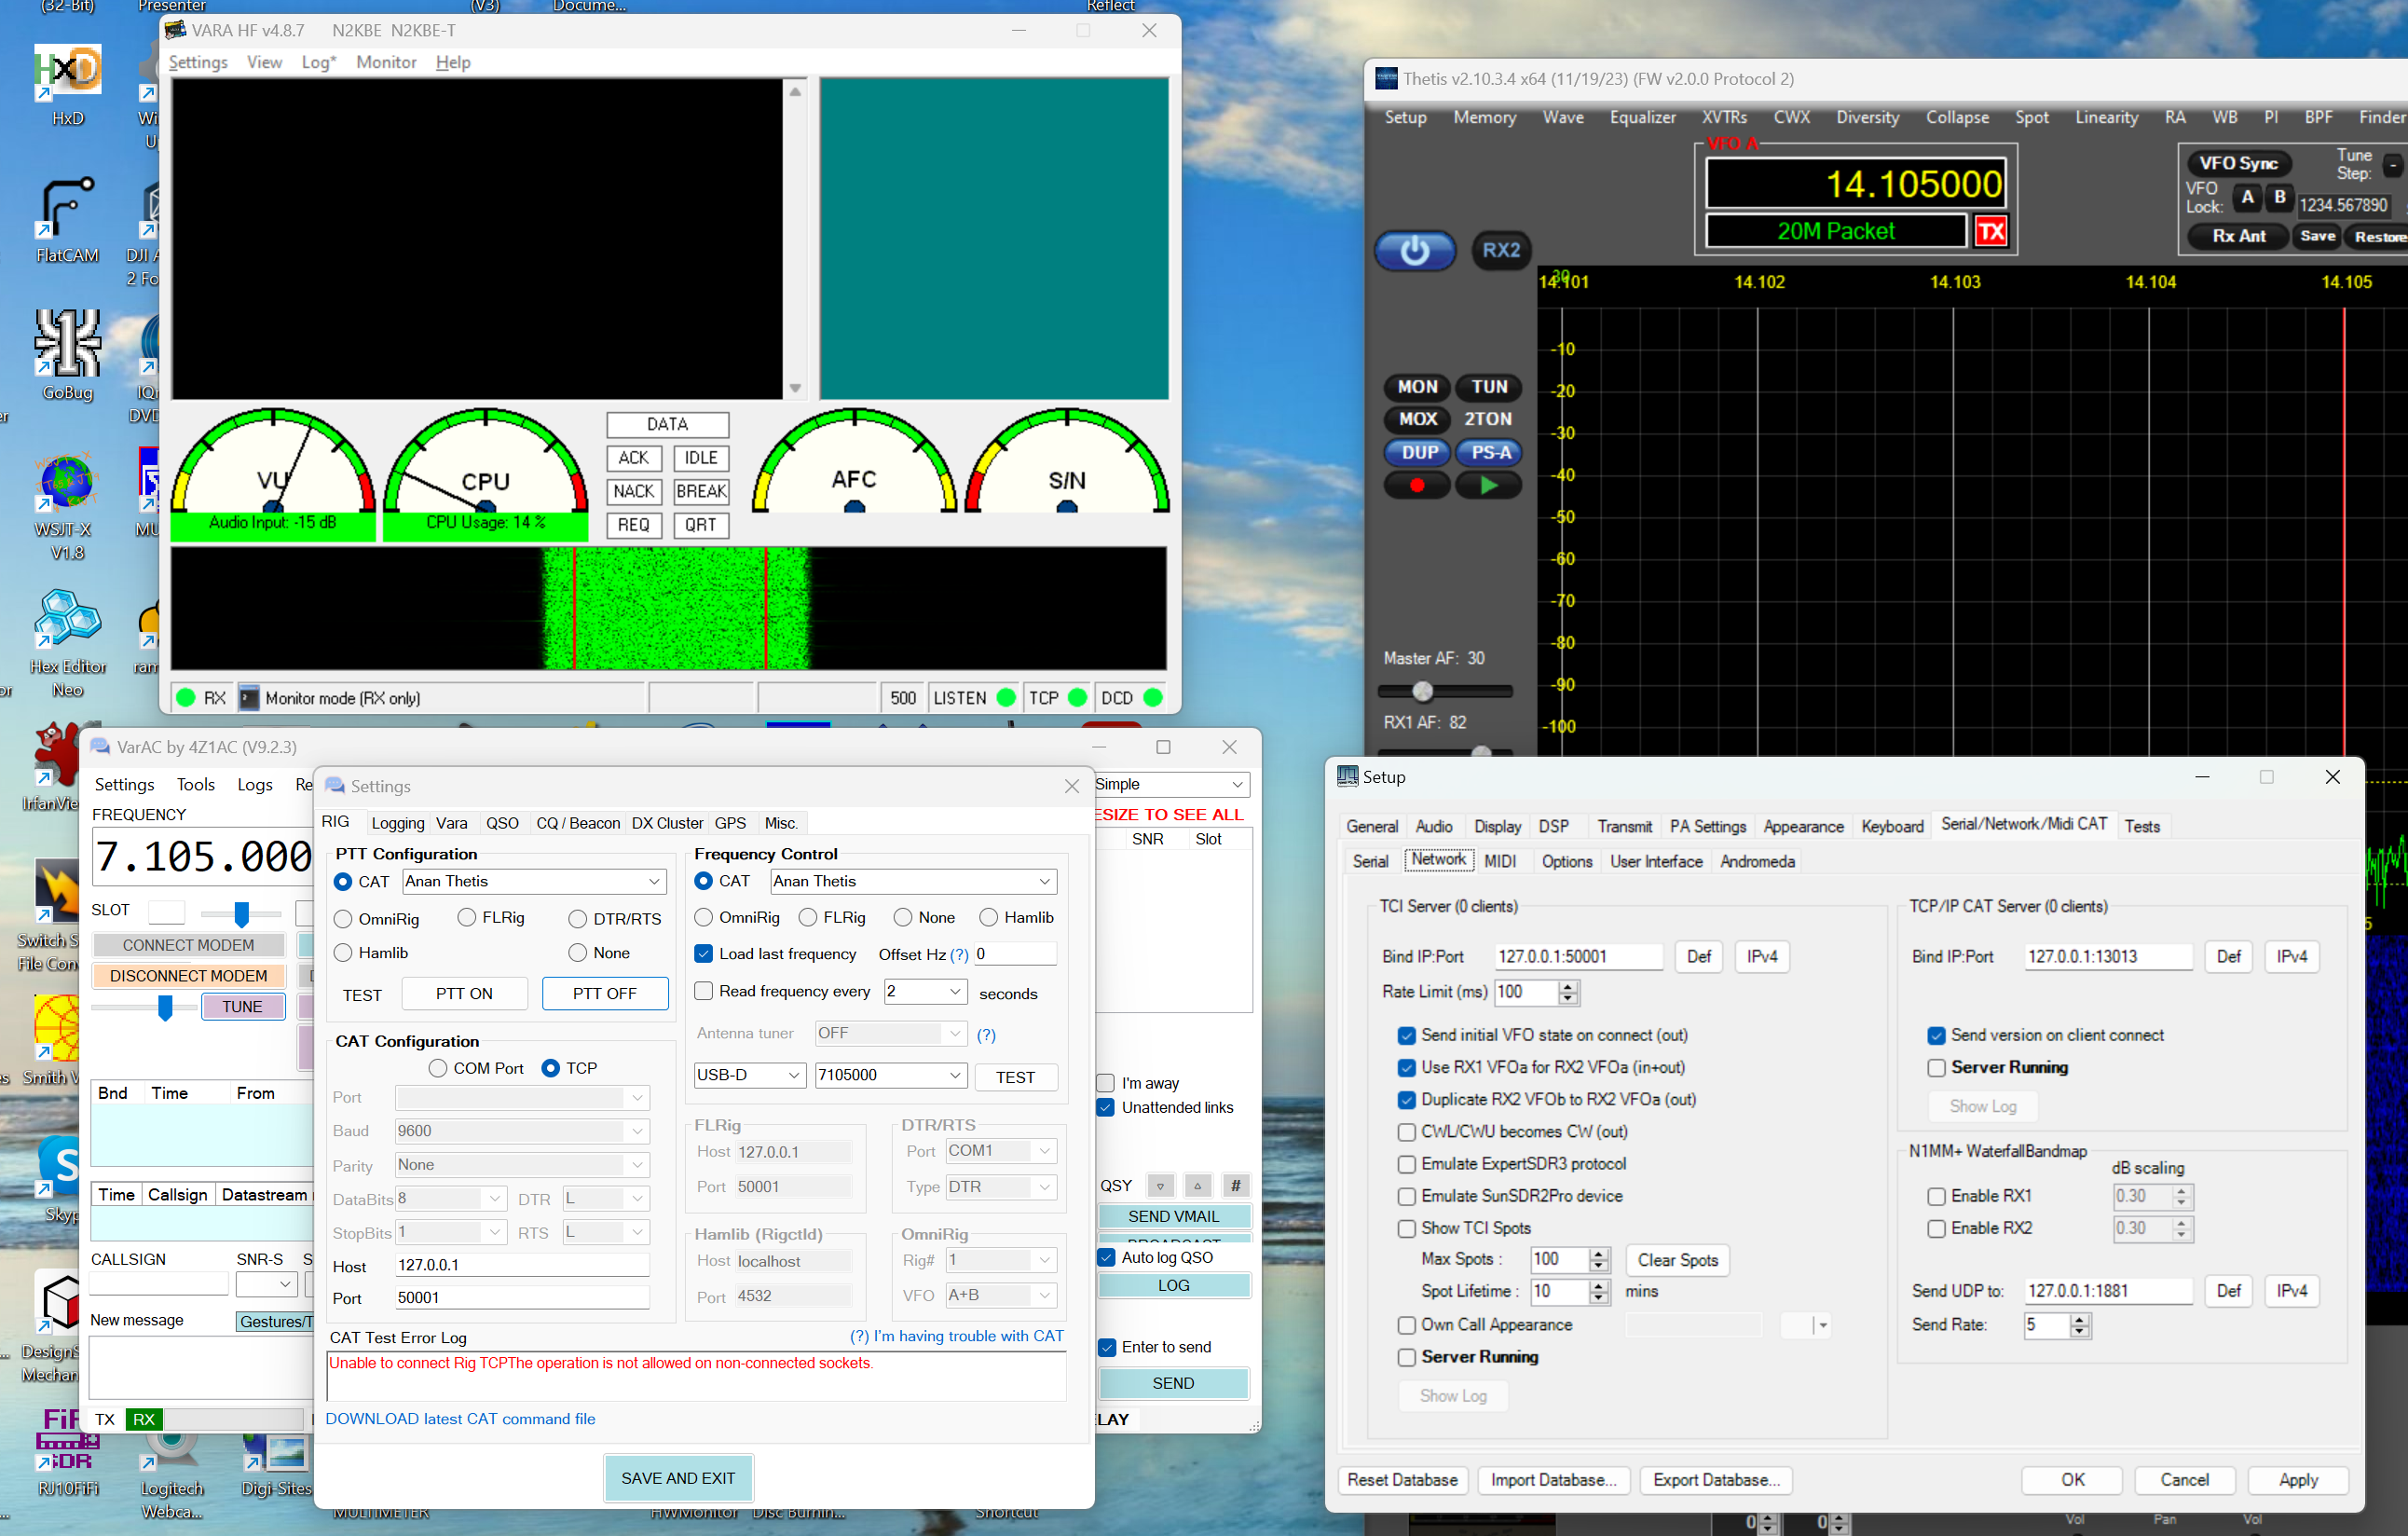Click the Offset Hz help question mark

pyautogui.click(x=959, y=955)
